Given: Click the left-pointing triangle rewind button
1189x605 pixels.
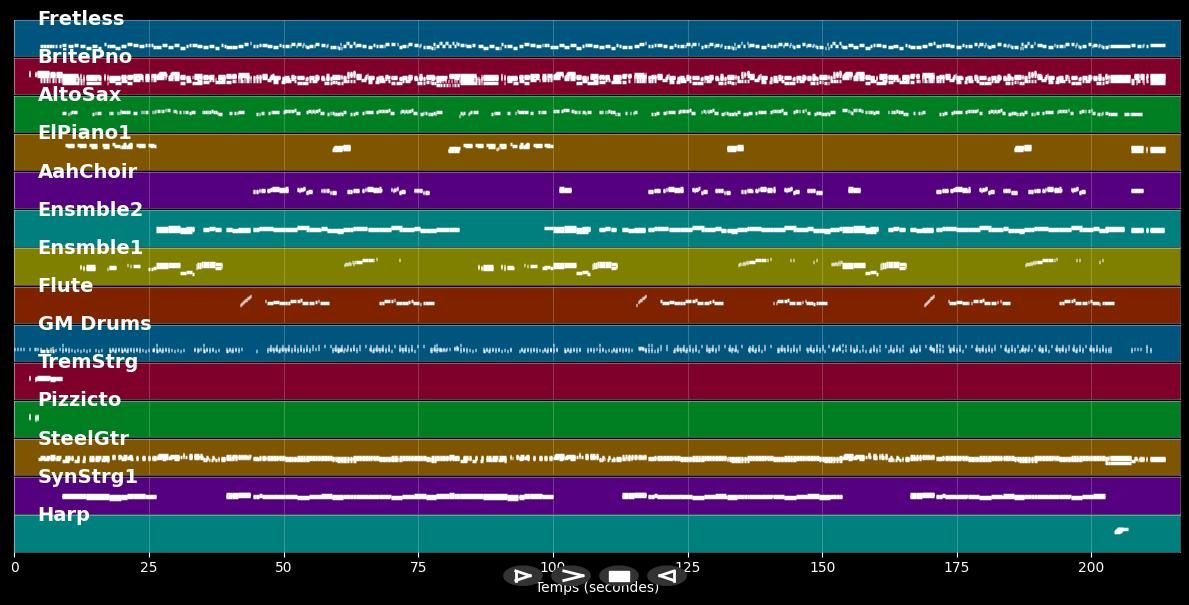Looking at the screenshot, I should click(x=666, y=576).
